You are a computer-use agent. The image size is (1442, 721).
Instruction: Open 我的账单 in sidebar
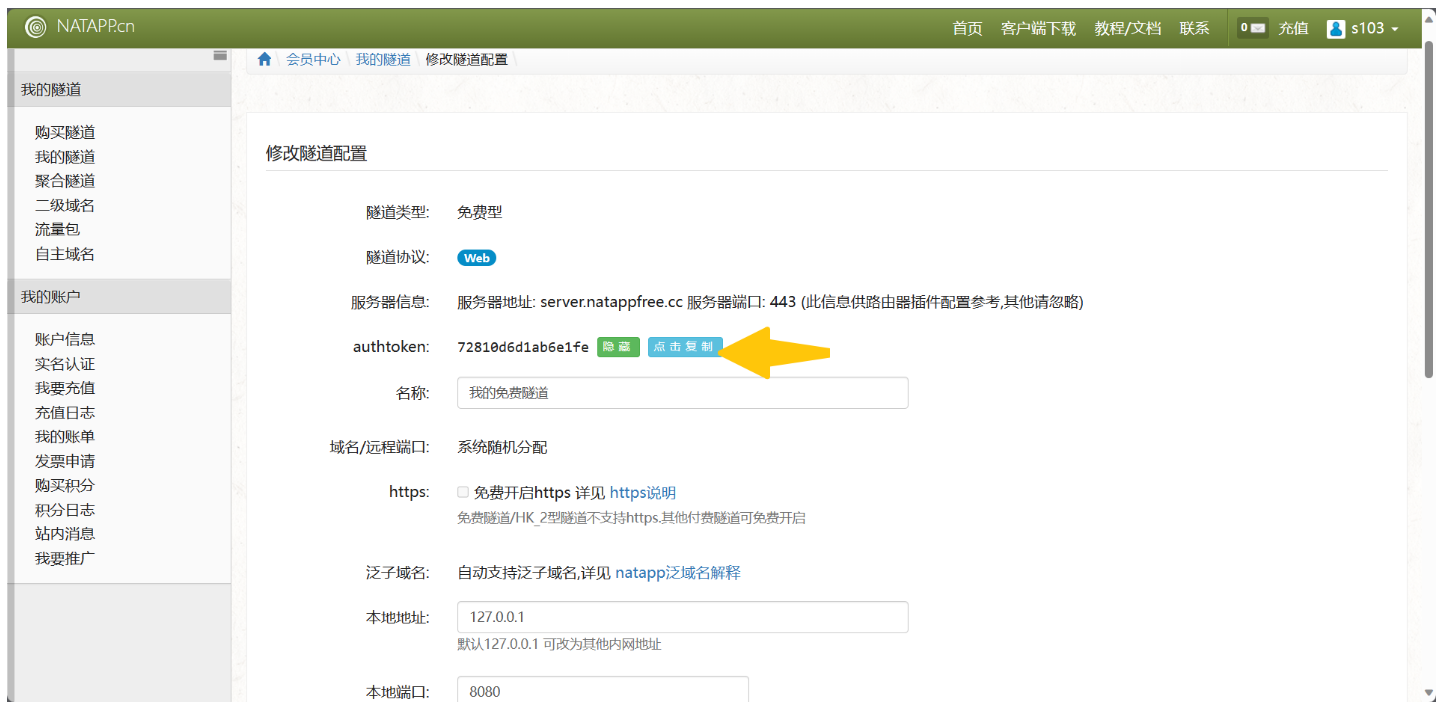point(65,436)
